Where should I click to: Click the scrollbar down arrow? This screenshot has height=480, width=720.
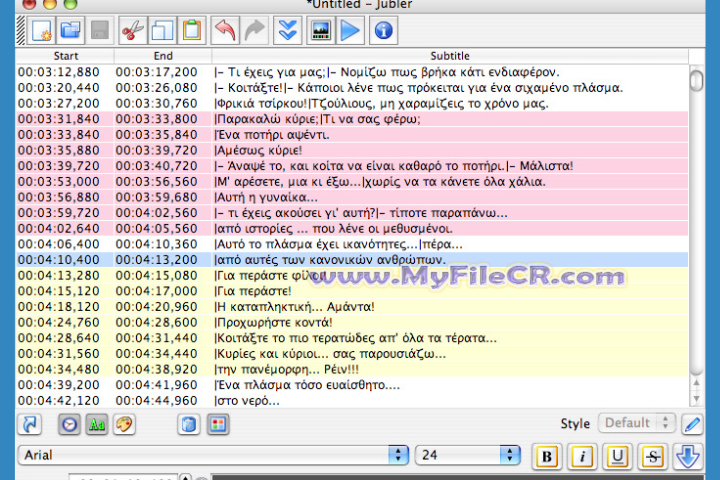(x=697, y=398)
